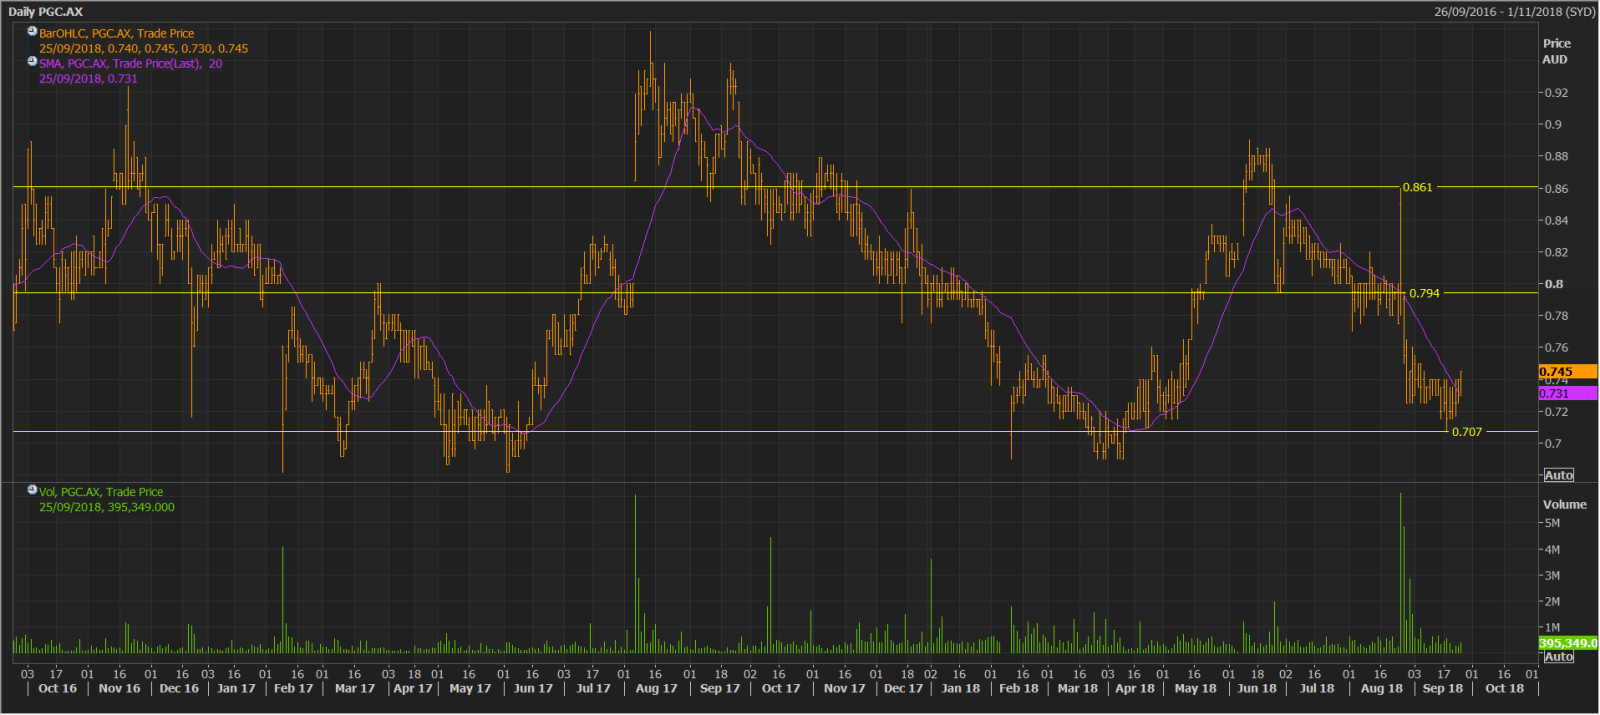The width and height of the screenshot is (1600, 715).
Task: Select the 'Daily PGC.AX' chart title
Action: coord(46,12)
